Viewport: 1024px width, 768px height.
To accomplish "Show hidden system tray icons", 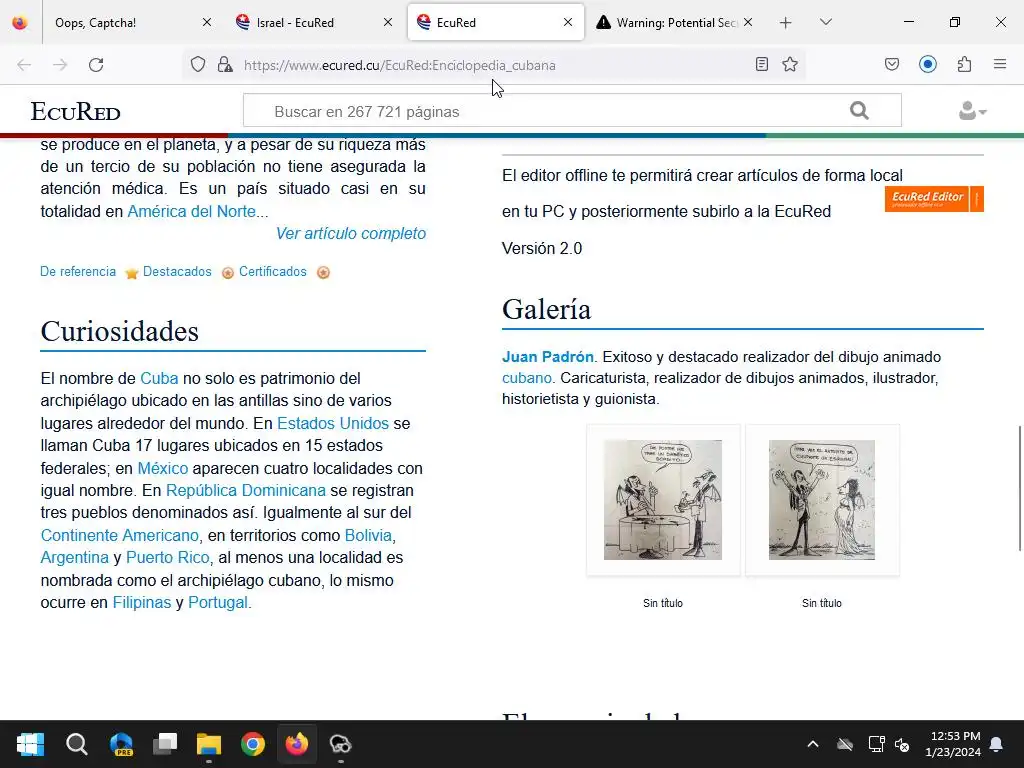I will [813, 744].
